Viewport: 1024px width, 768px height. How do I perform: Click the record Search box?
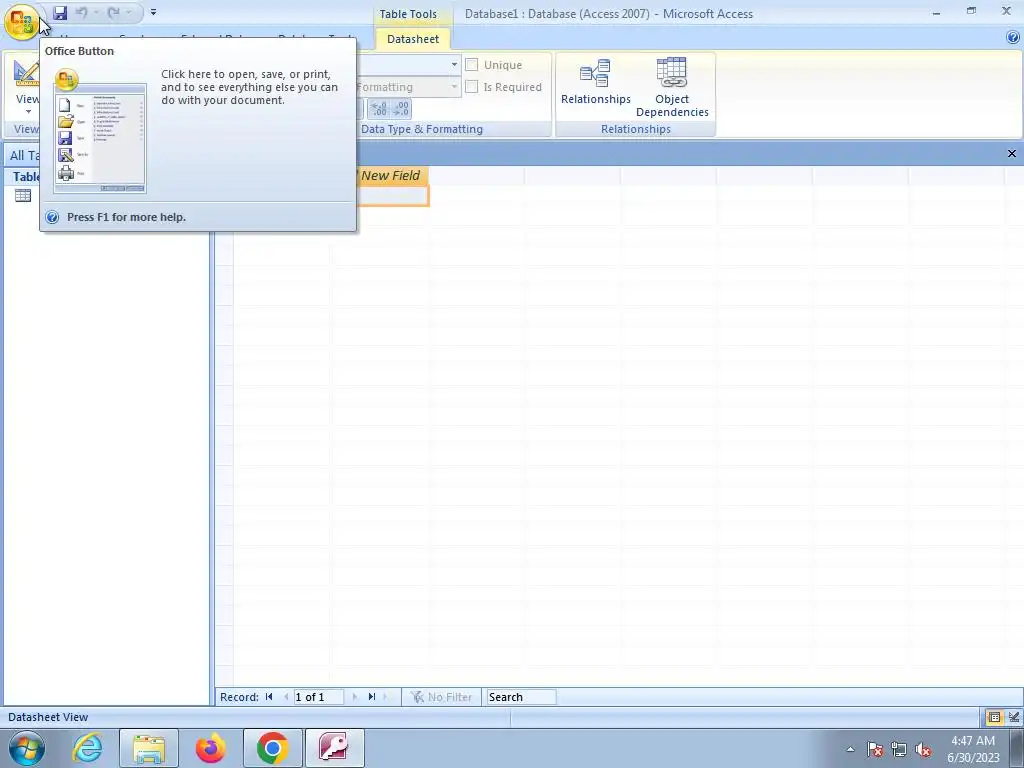[521, 697]
